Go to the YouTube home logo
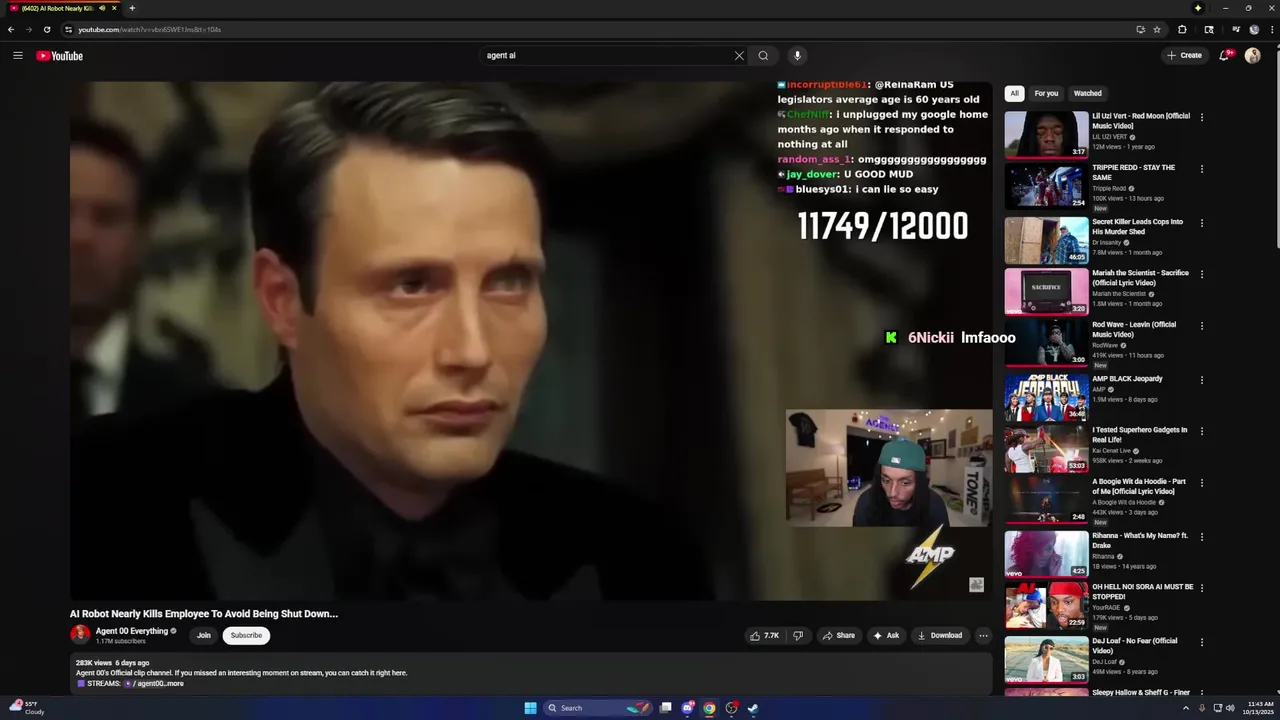This screenshot has width=1280, height=720. coord(60,56)
